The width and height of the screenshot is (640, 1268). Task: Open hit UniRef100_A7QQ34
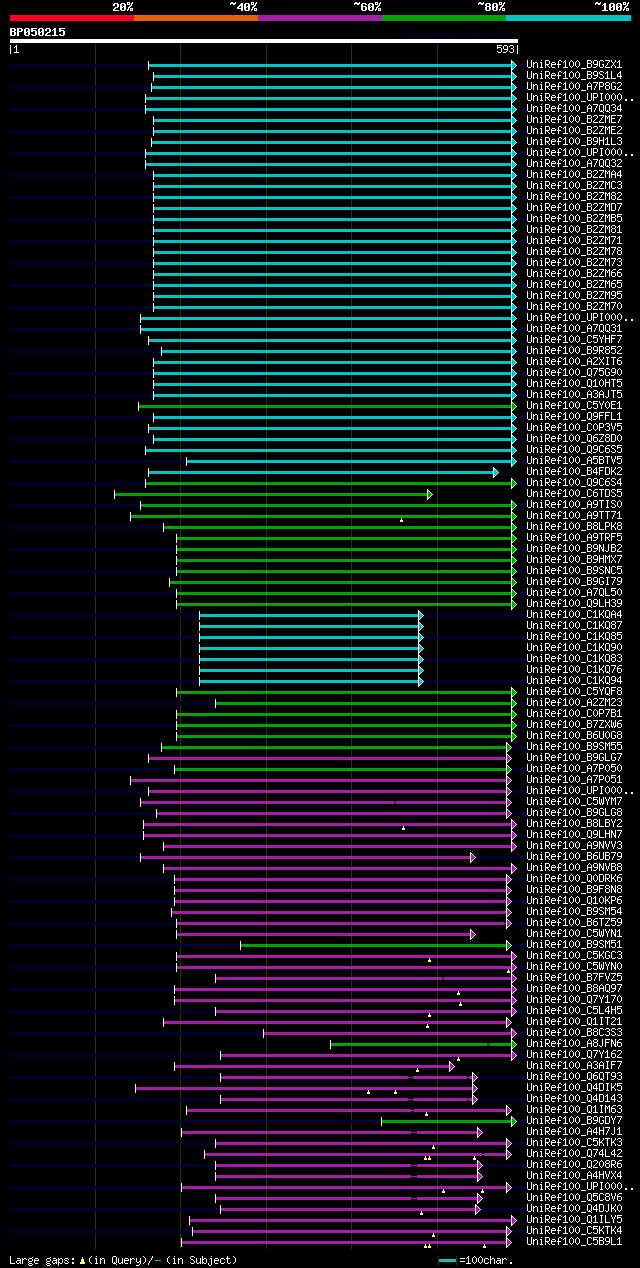coord(575,109)
